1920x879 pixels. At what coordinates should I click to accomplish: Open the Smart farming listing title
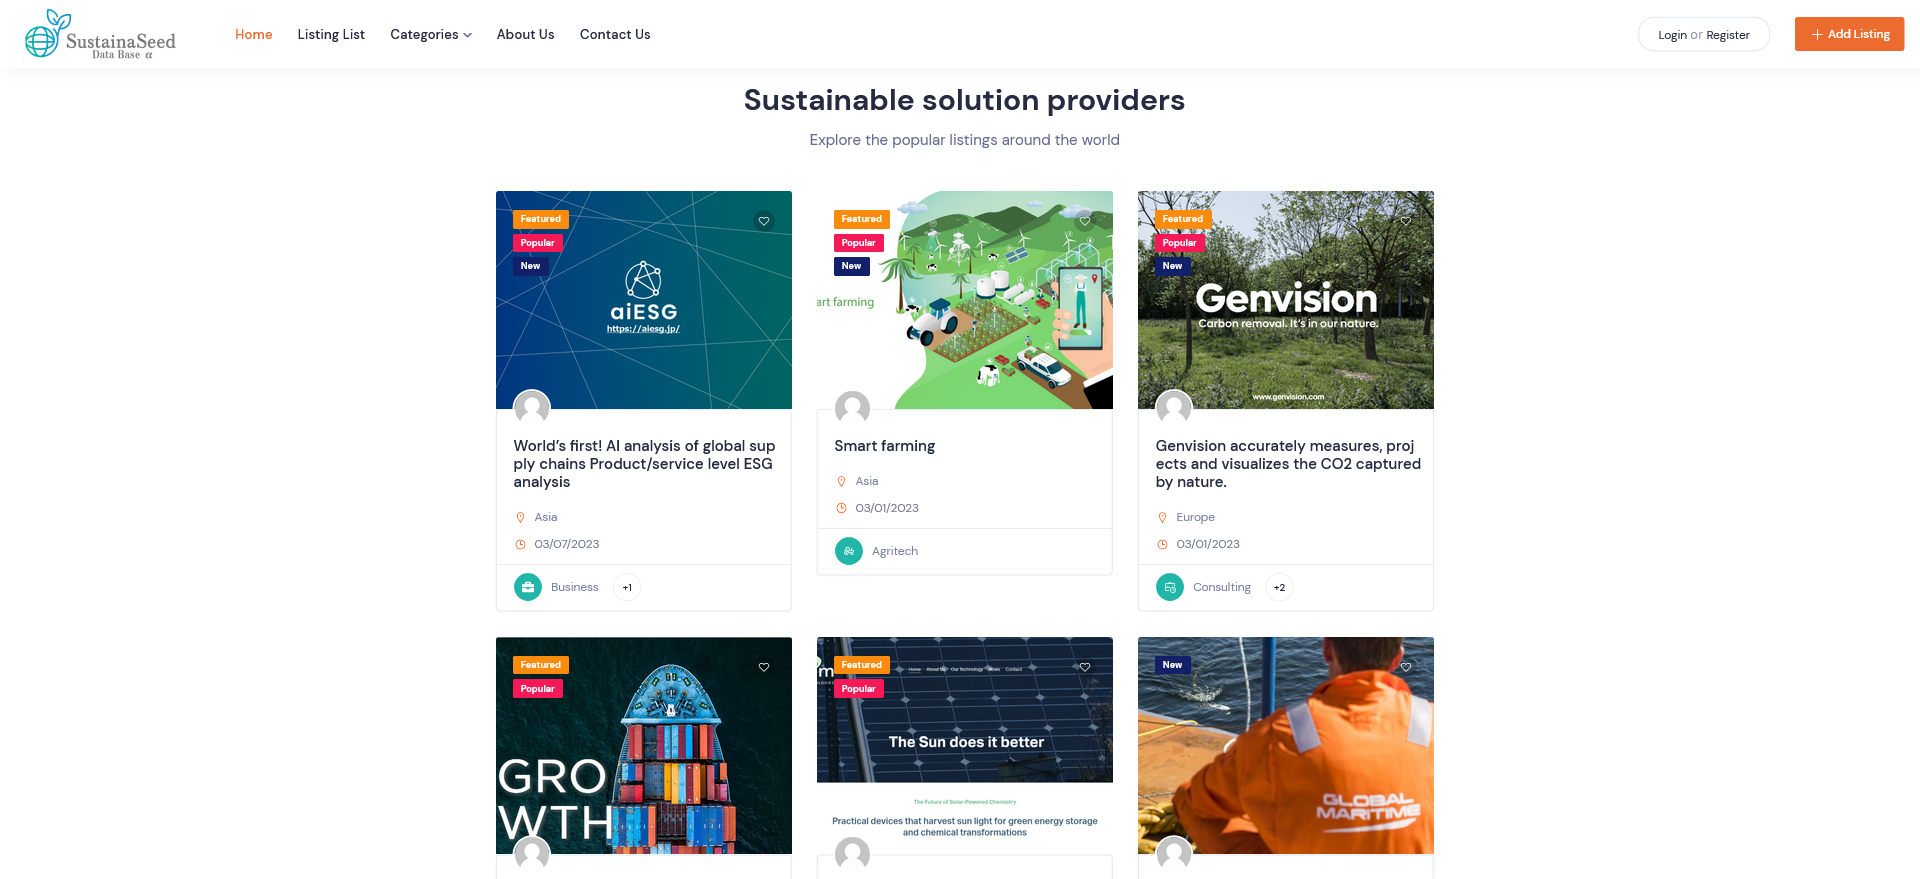click(x=885, y=446)
